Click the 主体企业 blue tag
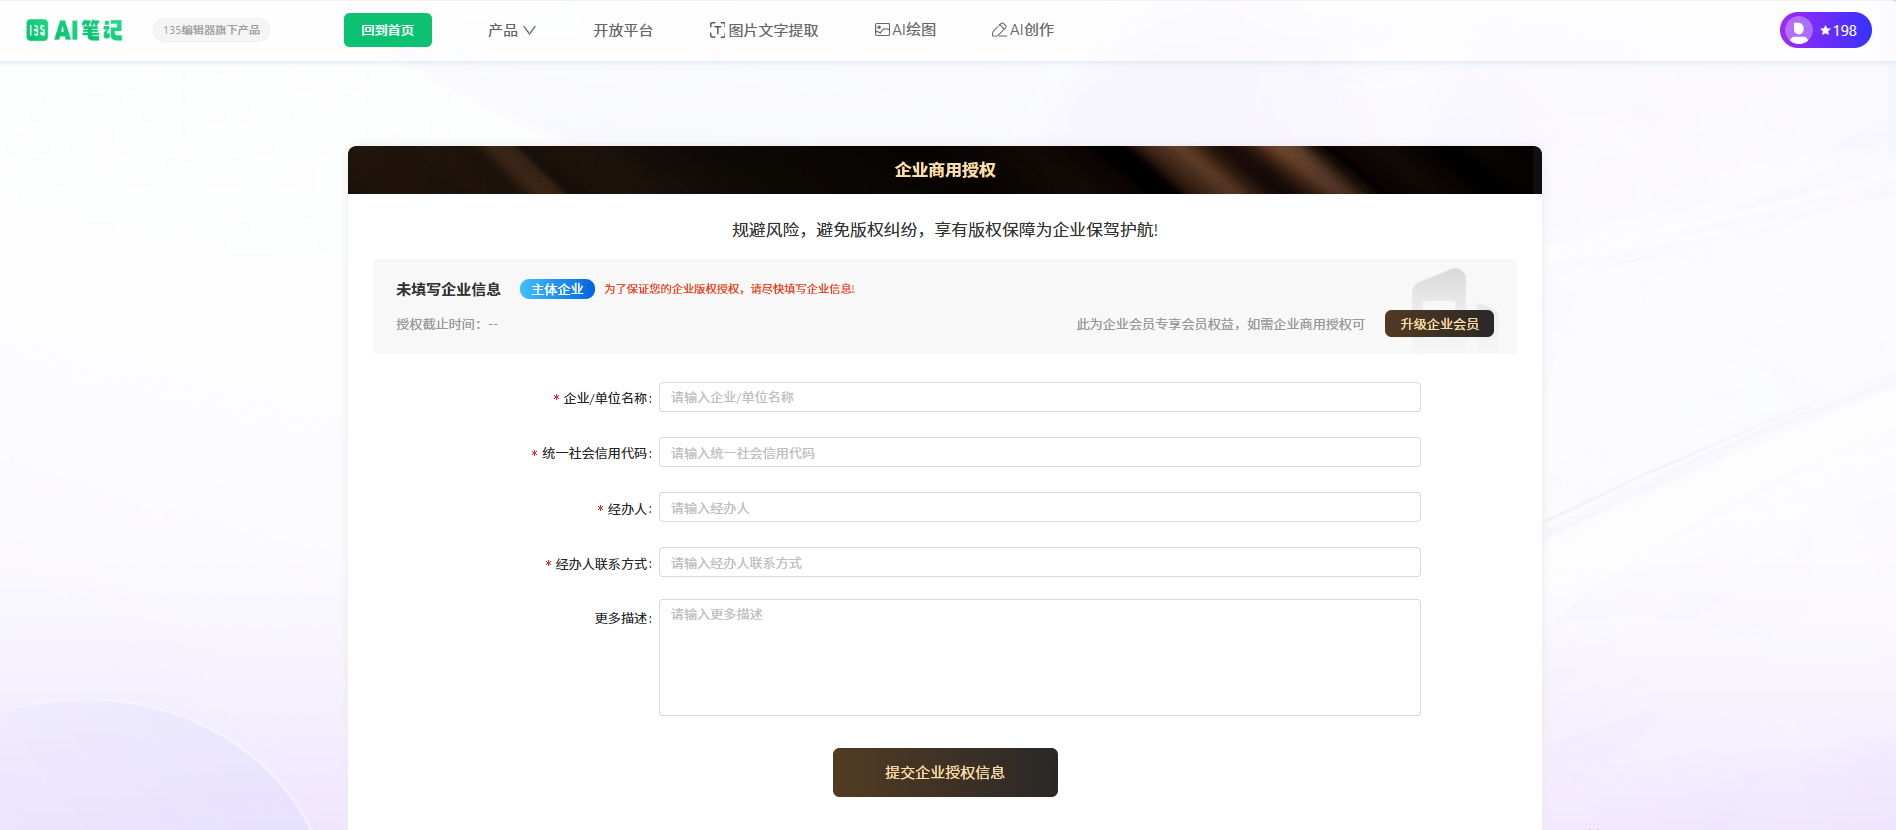This screenshot has height=830, width=1896. click(x=557, y=289)
